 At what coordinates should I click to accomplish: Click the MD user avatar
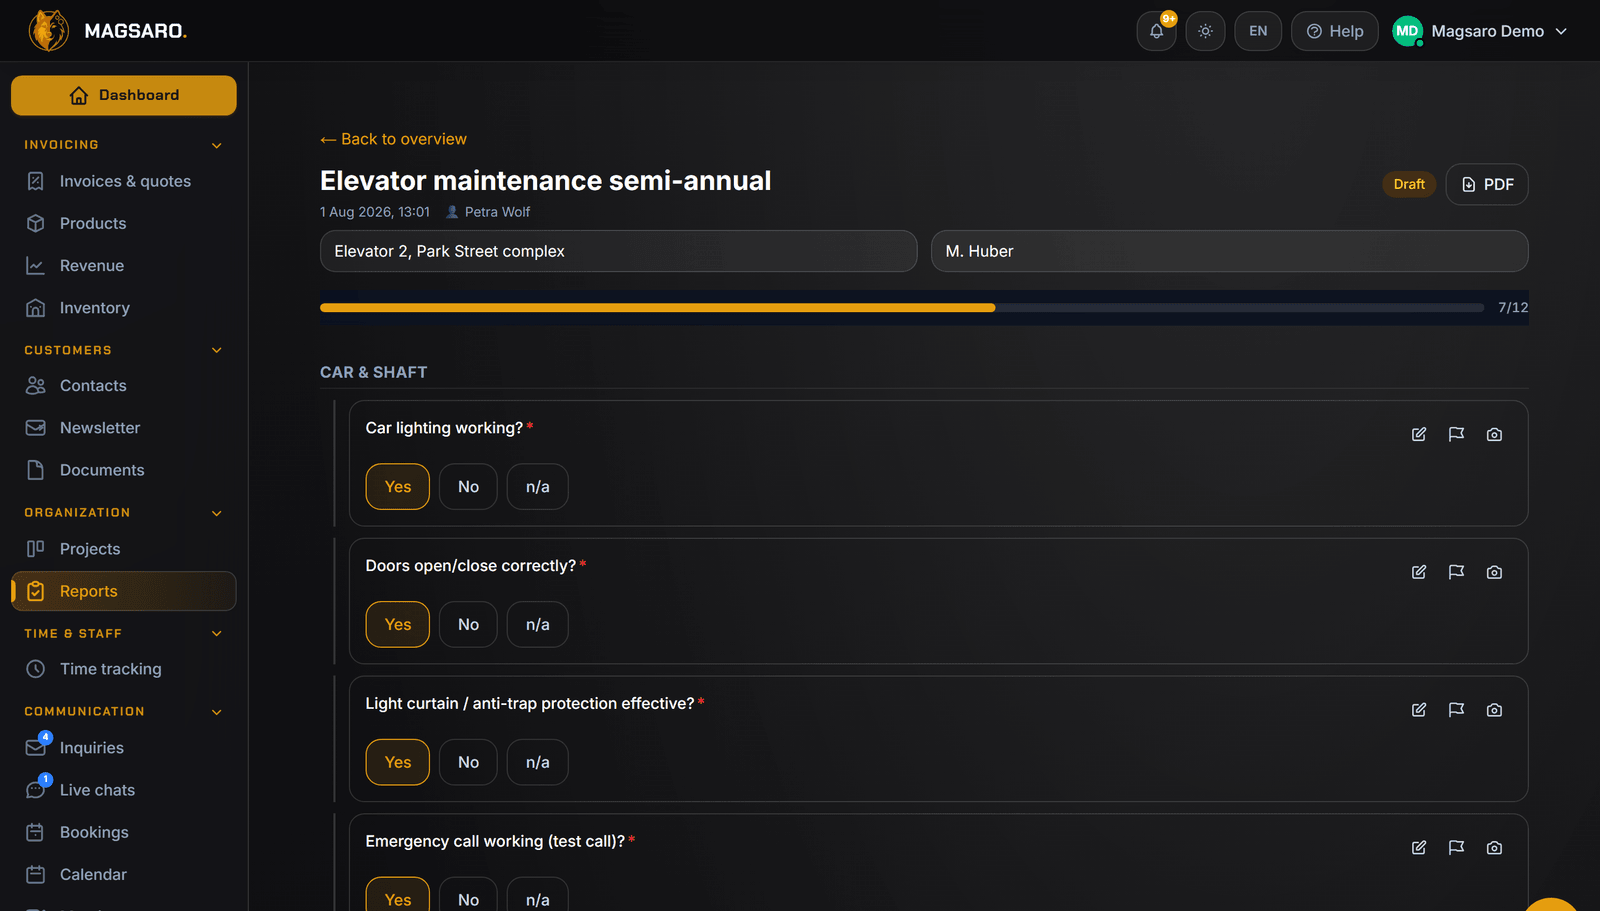click(1407, 31)
